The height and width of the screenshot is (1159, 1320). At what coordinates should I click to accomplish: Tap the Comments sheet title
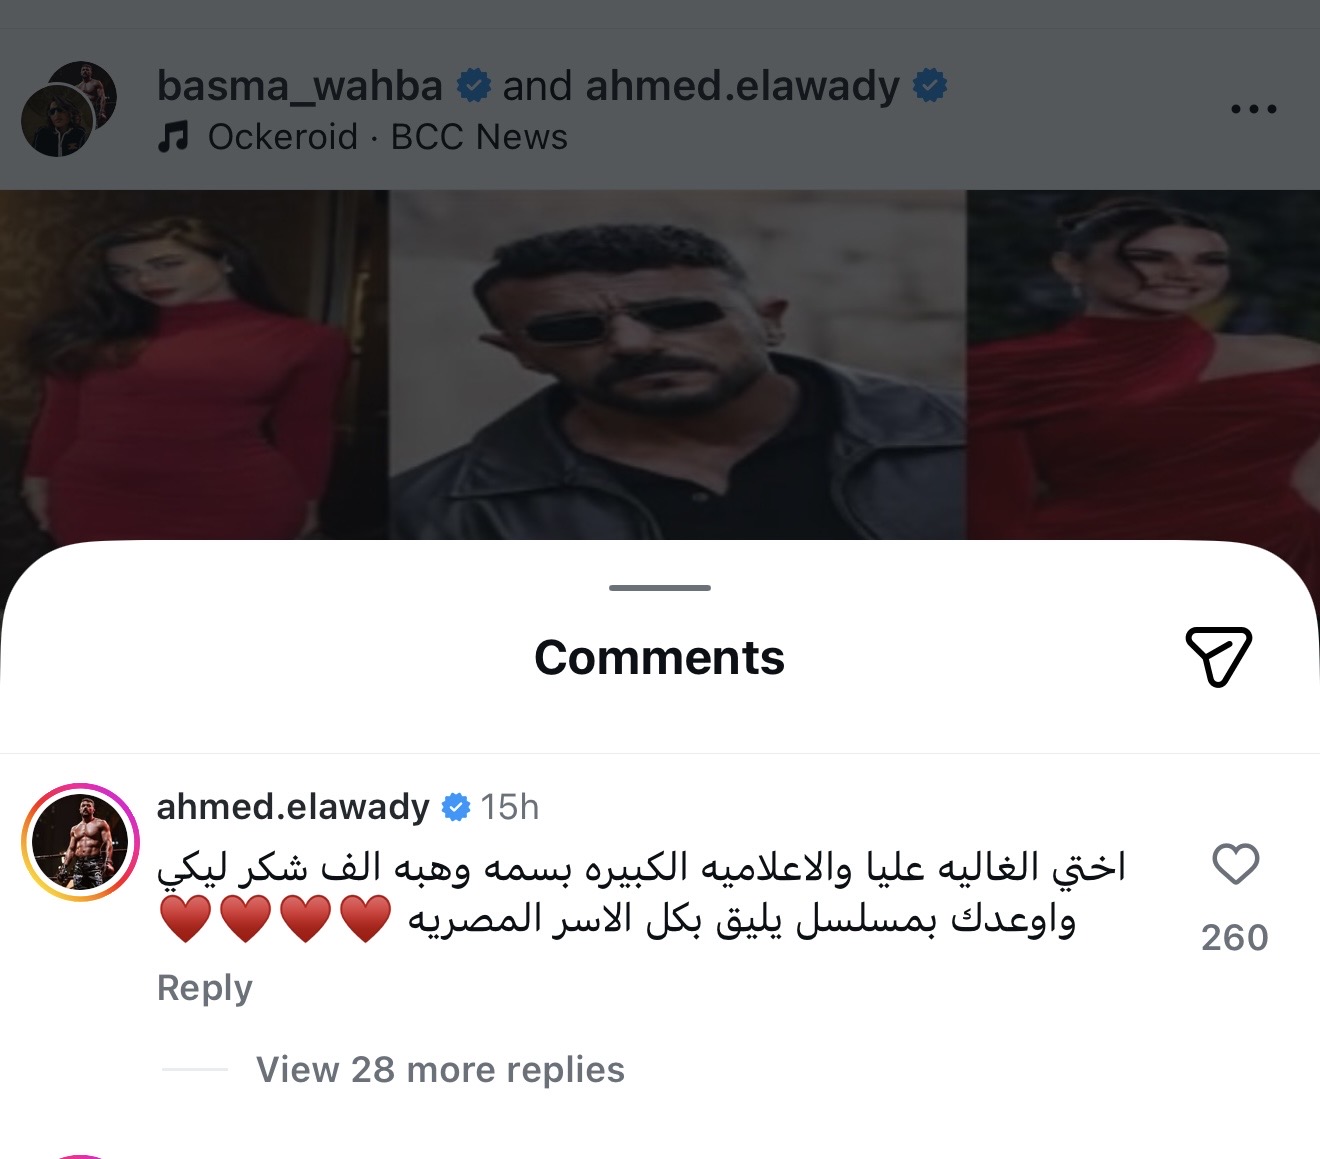coord(660,657)
